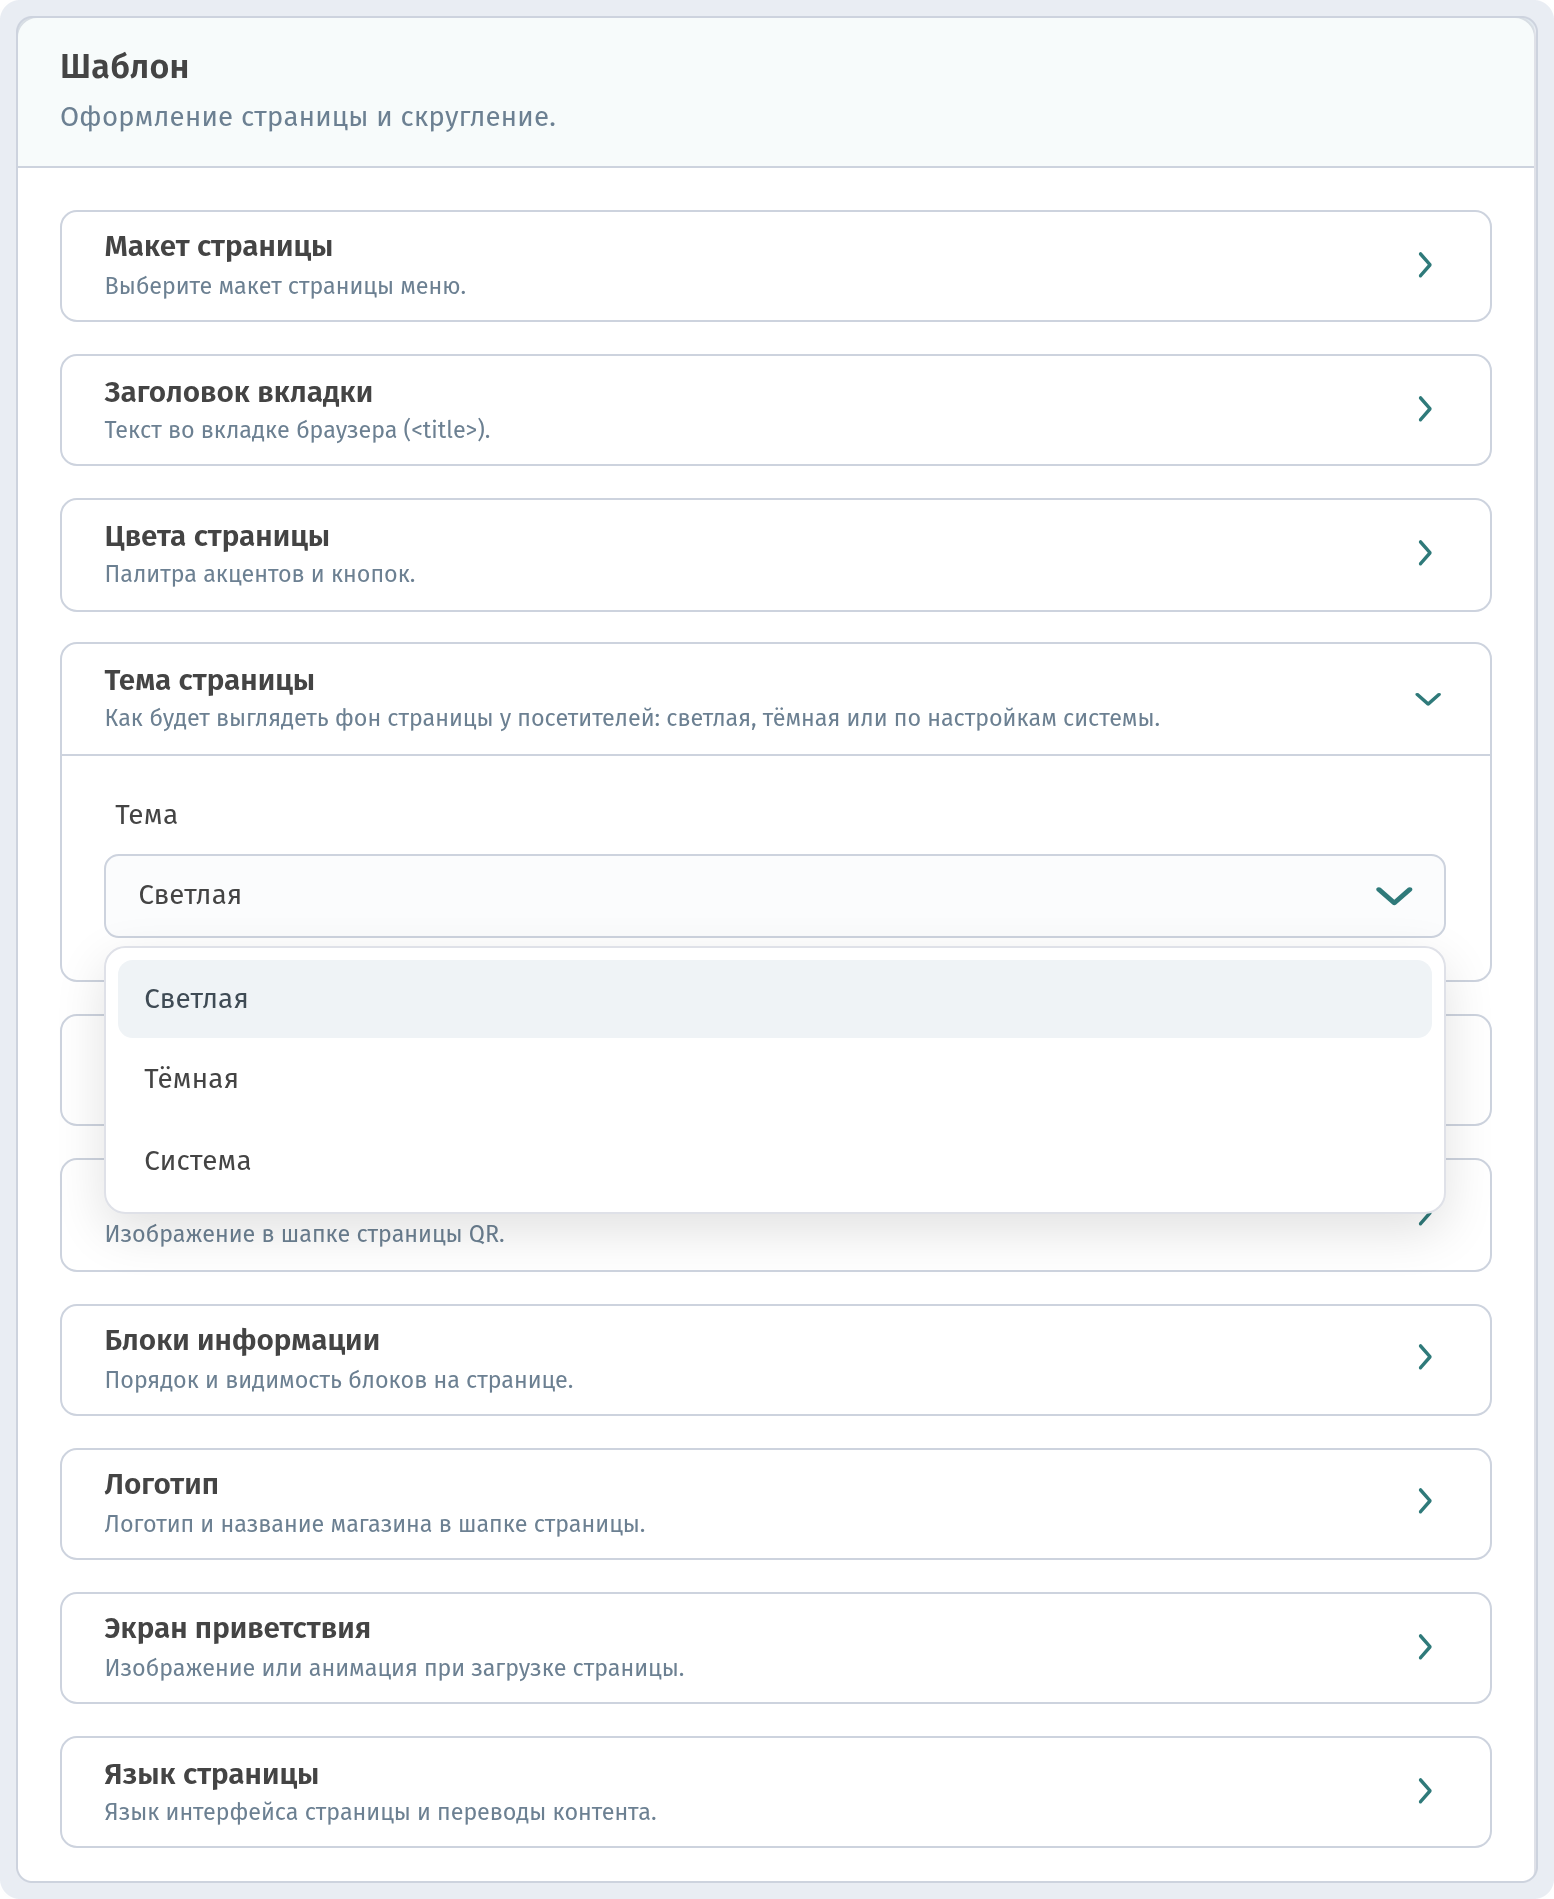Click 'Выберите макет страницы меню.' description
Screen dimensions: 1554x1899
[286, 286]
